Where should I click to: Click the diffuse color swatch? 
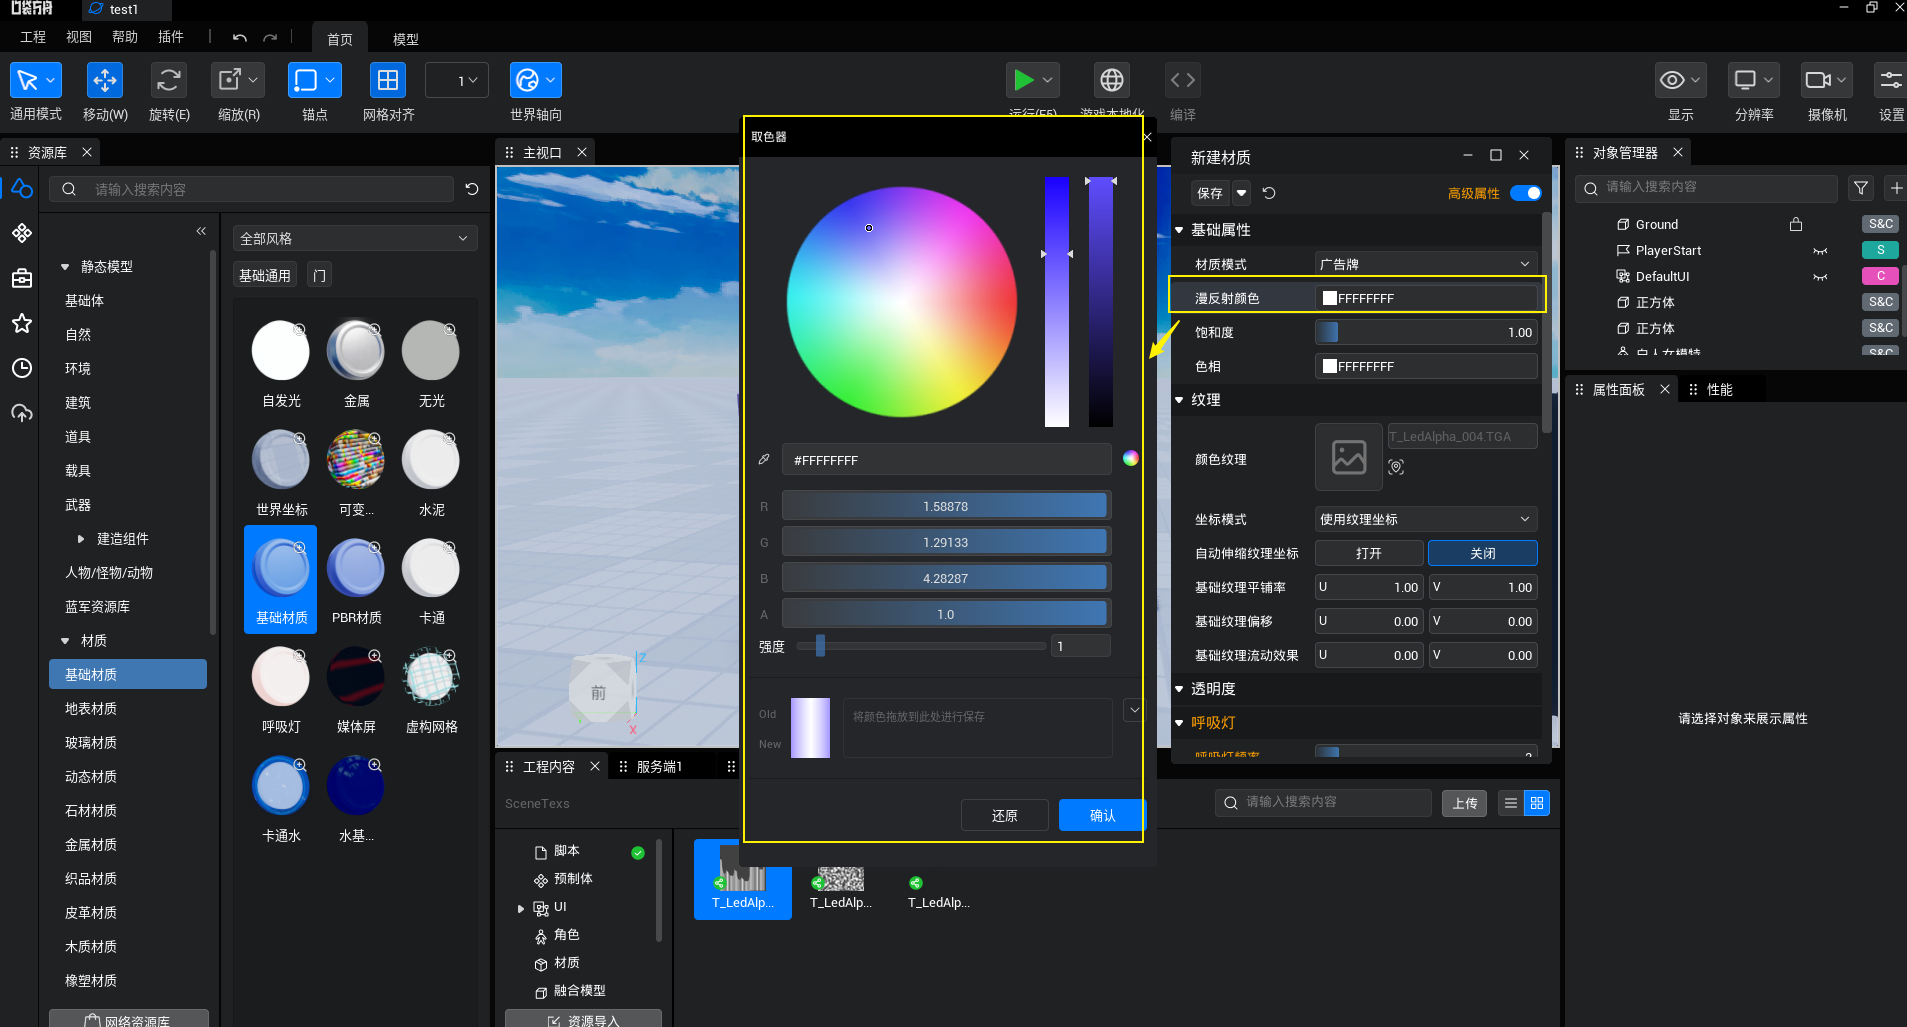[1330, 298]
